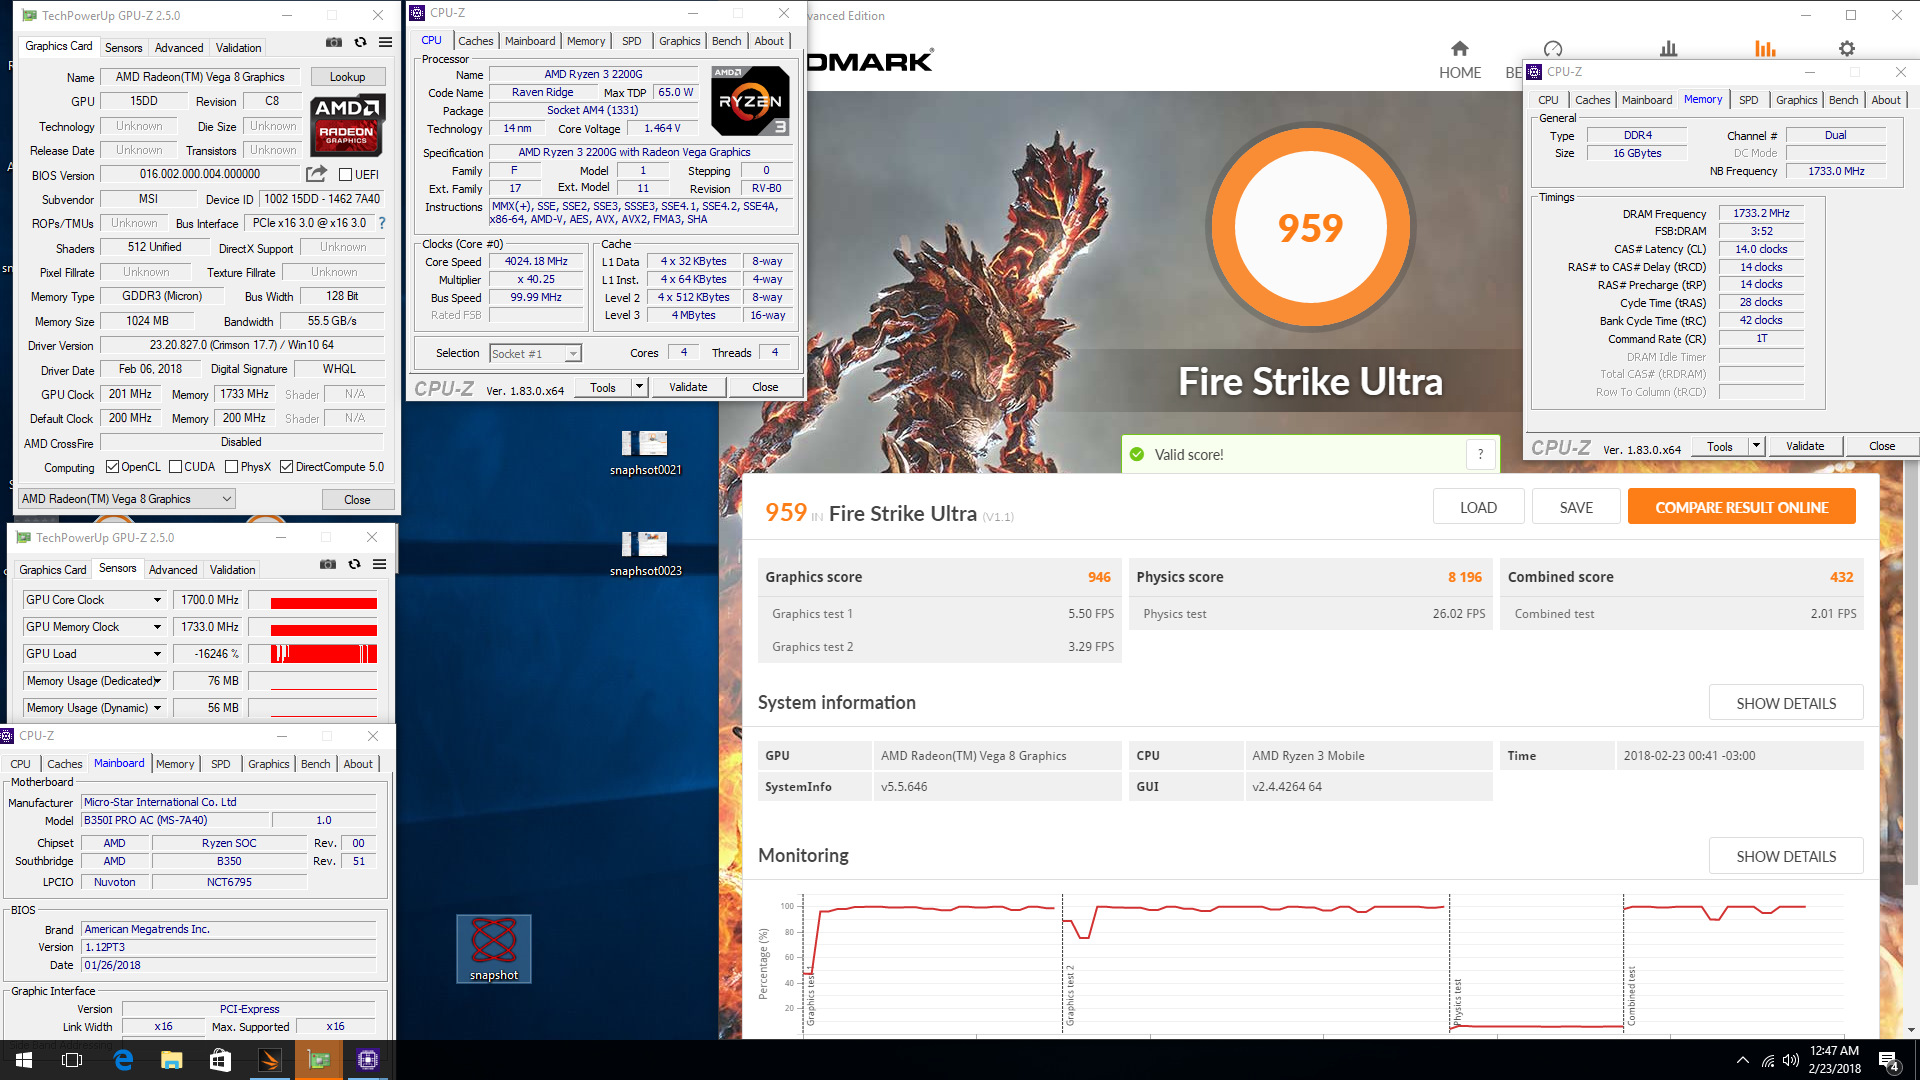The width and height of the screenshot is (1920, 1080).
Task: Open 3DMark stress test gauge icon
Action: click(1553, 49)
